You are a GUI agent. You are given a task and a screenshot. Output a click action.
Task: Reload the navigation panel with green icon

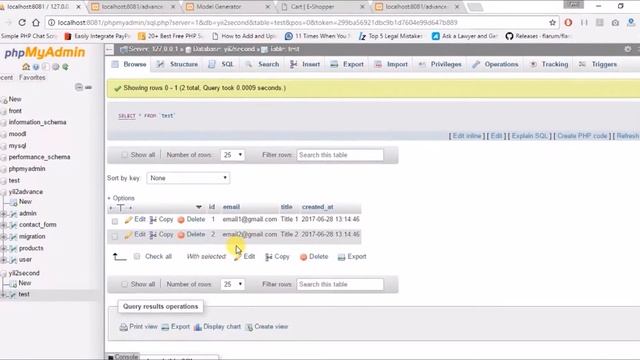click(65, 67)
